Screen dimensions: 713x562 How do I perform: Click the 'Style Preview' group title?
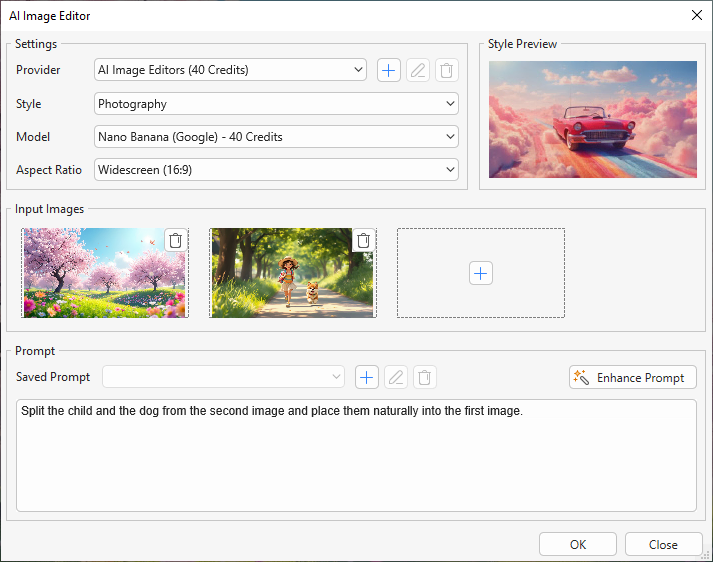522,44
